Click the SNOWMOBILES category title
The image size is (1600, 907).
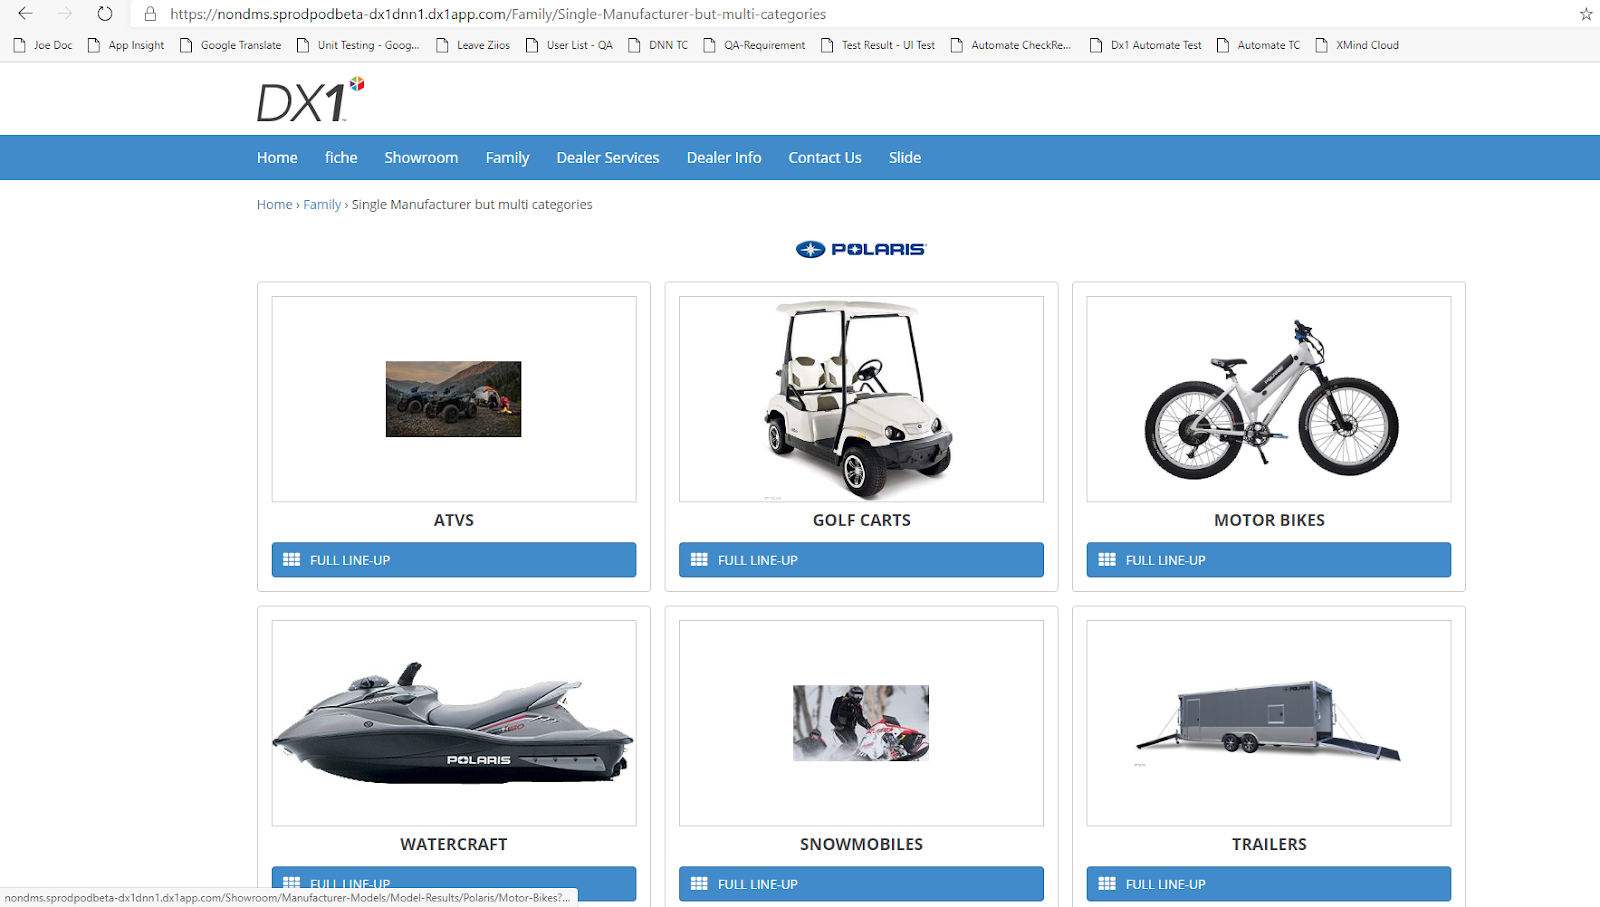(x=862, y=844)
